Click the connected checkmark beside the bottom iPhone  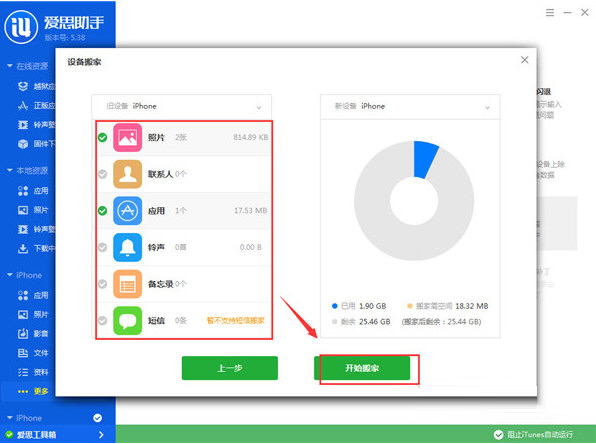[97, 418]
